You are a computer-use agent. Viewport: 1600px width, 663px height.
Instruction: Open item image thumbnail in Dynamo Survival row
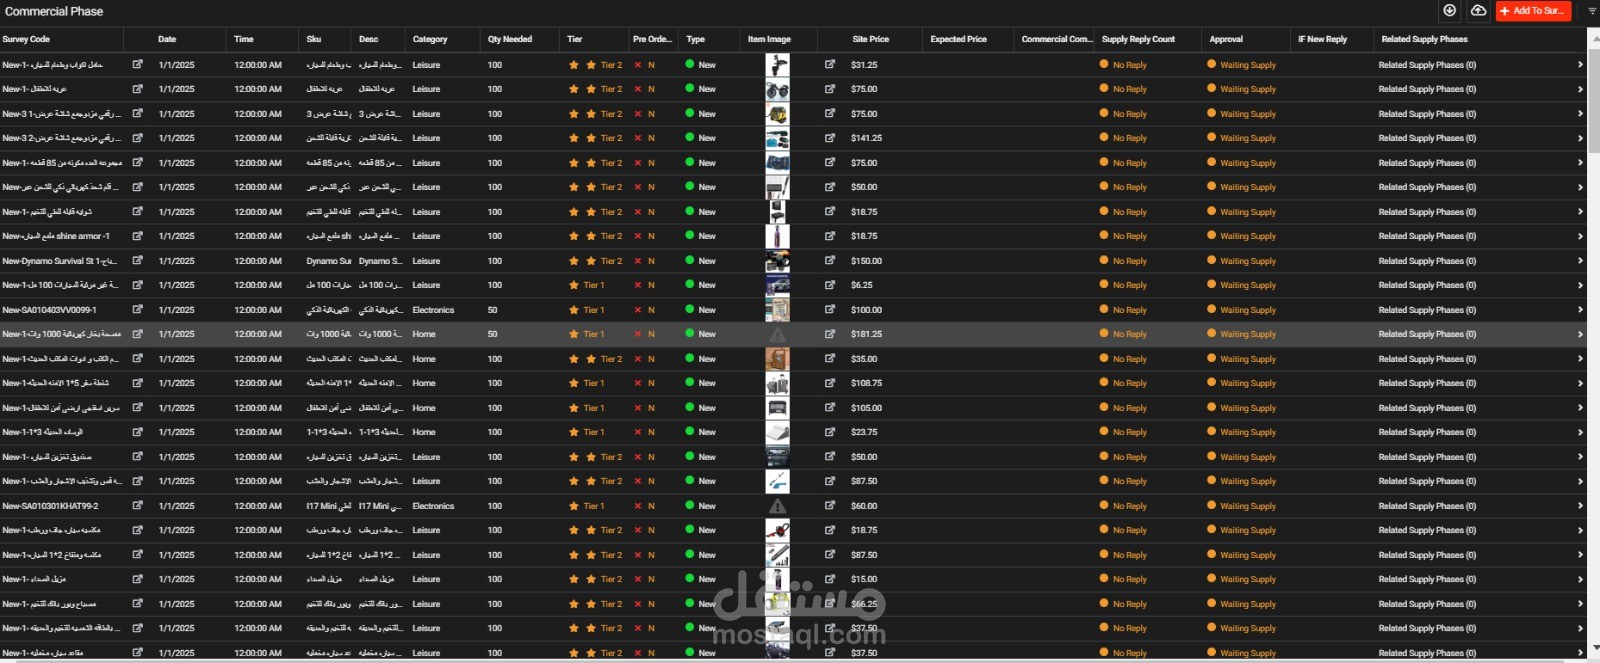pyautogui.click(x=777, y=261)
